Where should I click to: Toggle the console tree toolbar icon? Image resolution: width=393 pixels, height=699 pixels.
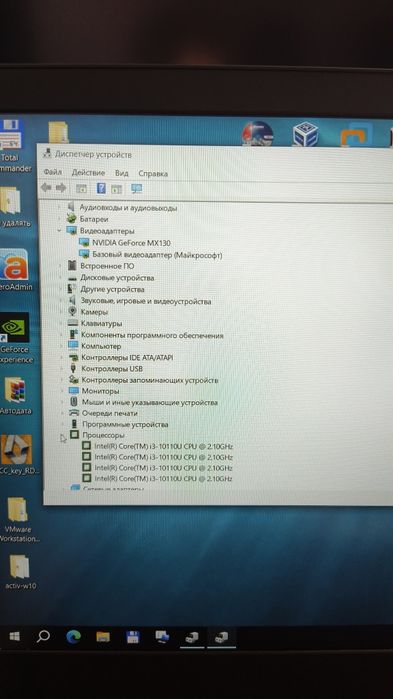pyautogui.click(x=81, y=189)
